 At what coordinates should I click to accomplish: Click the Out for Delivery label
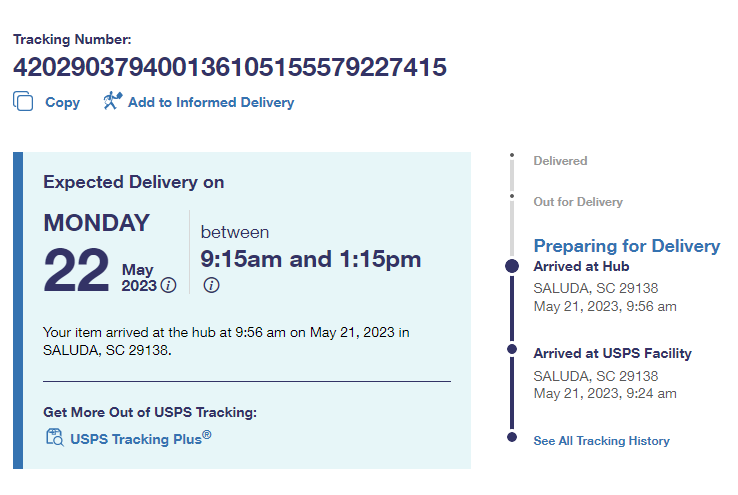[x=577, y=202]
